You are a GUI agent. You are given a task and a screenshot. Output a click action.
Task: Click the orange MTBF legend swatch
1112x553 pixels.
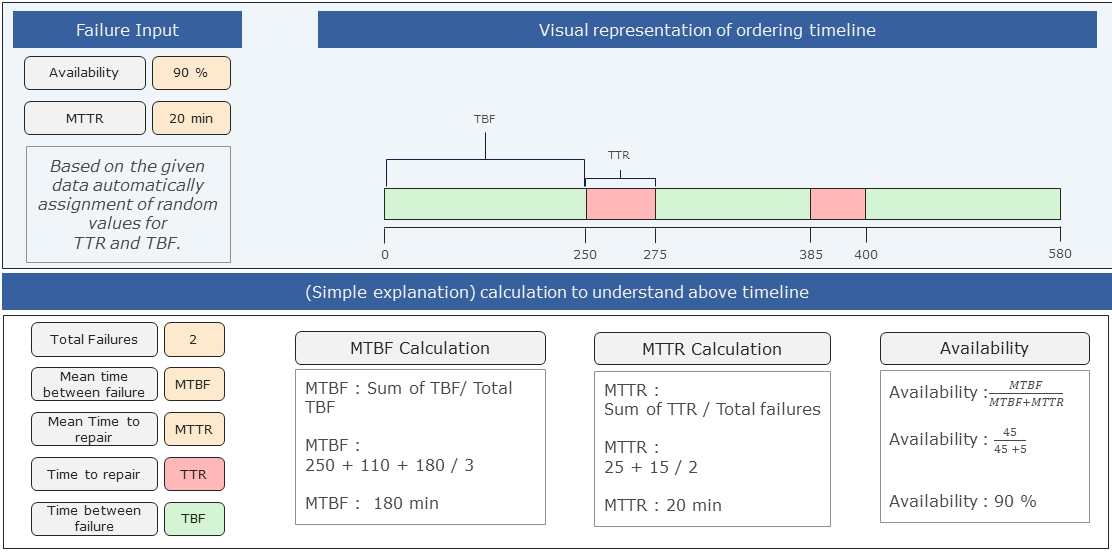194,384
